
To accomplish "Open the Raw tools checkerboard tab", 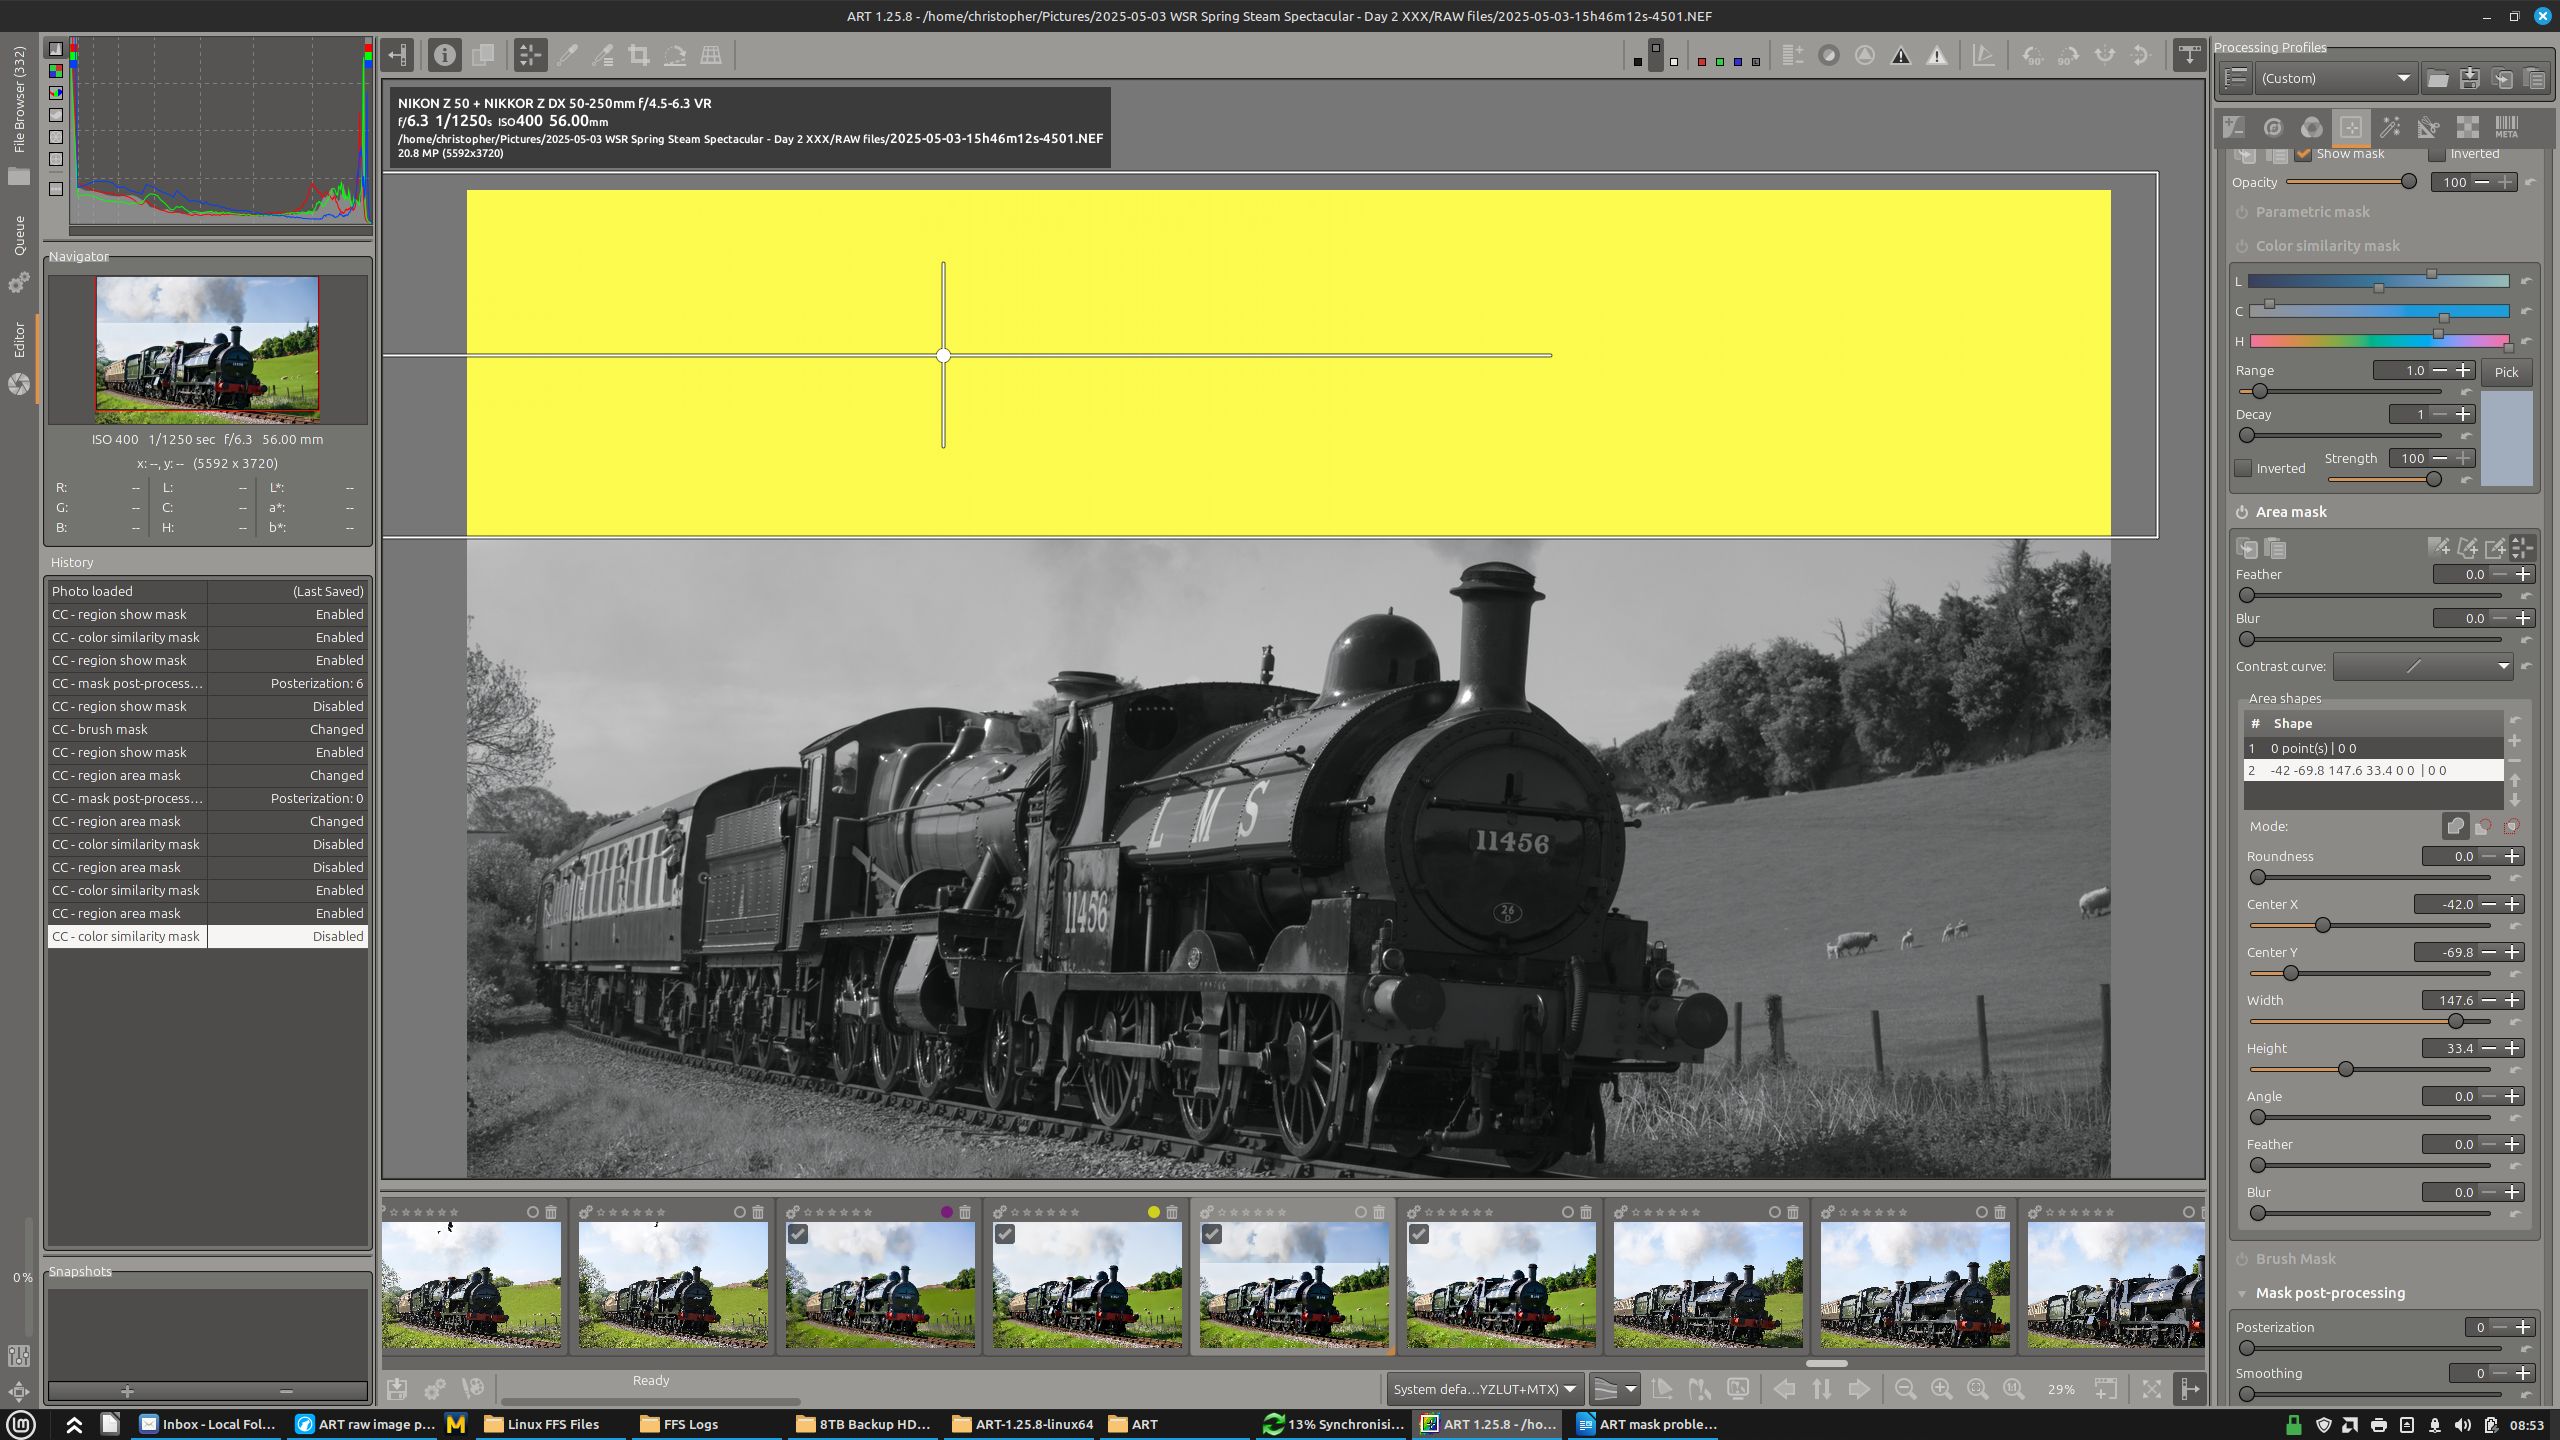I will point(2468,127).
